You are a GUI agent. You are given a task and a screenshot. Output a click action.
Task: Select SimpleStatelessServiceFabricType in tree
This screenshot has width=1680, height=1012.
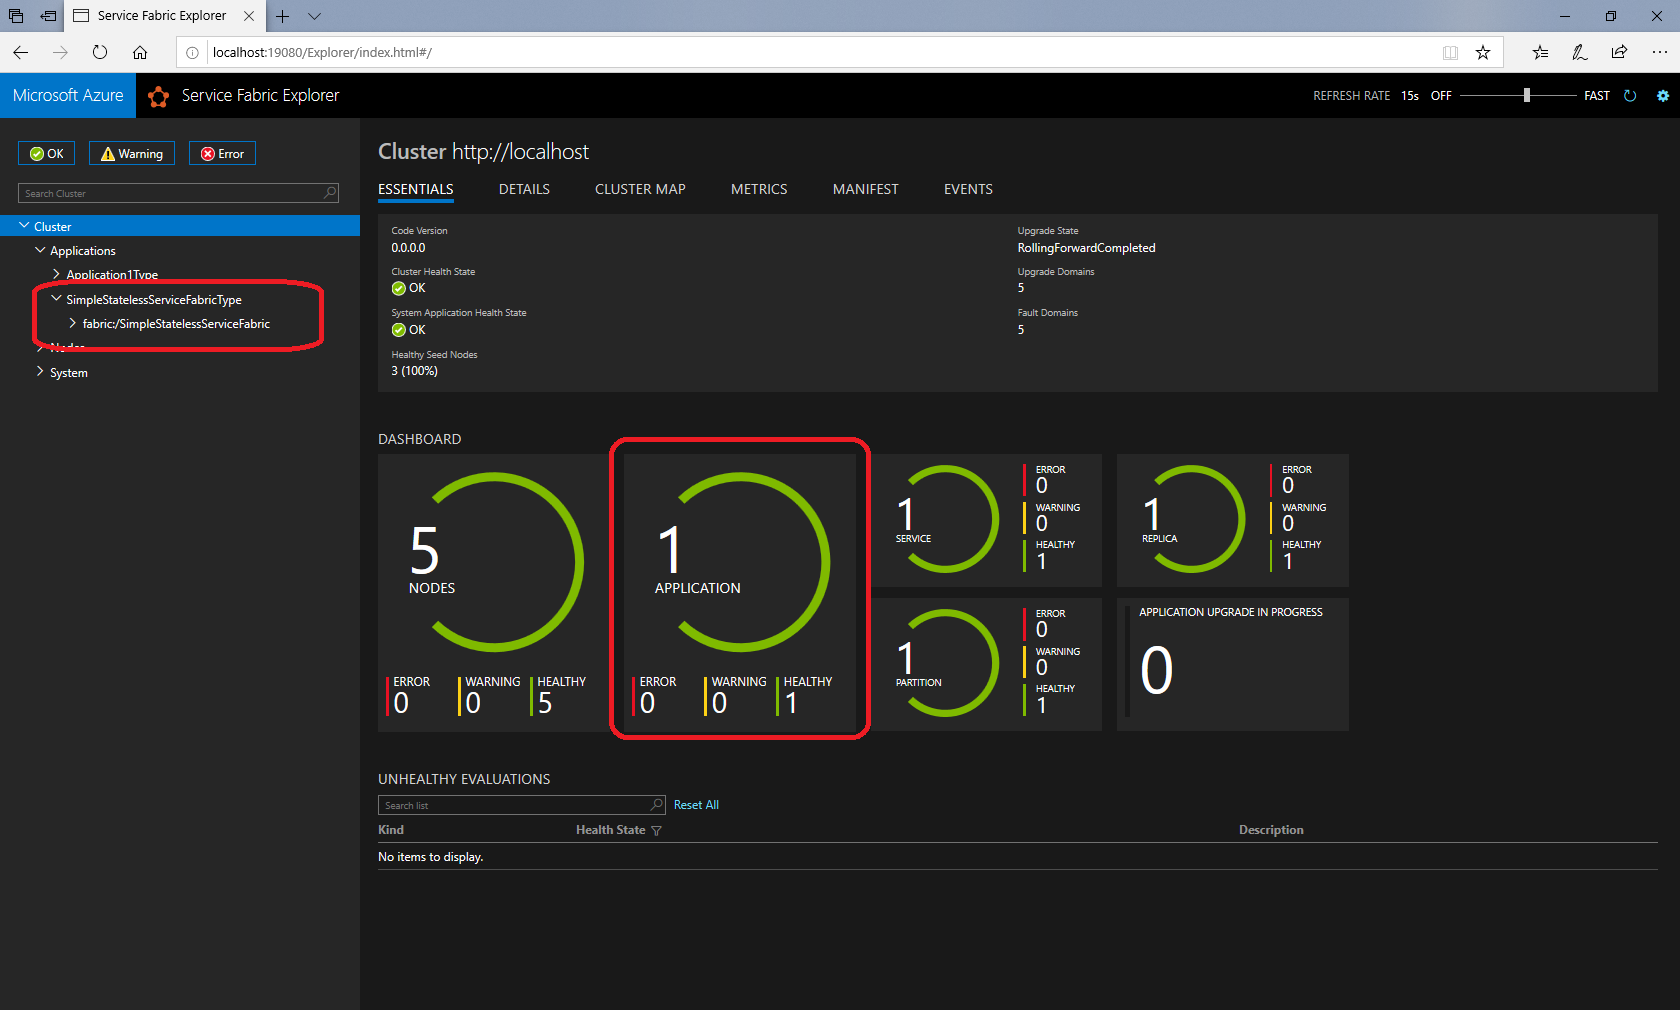tap(154, 300)
